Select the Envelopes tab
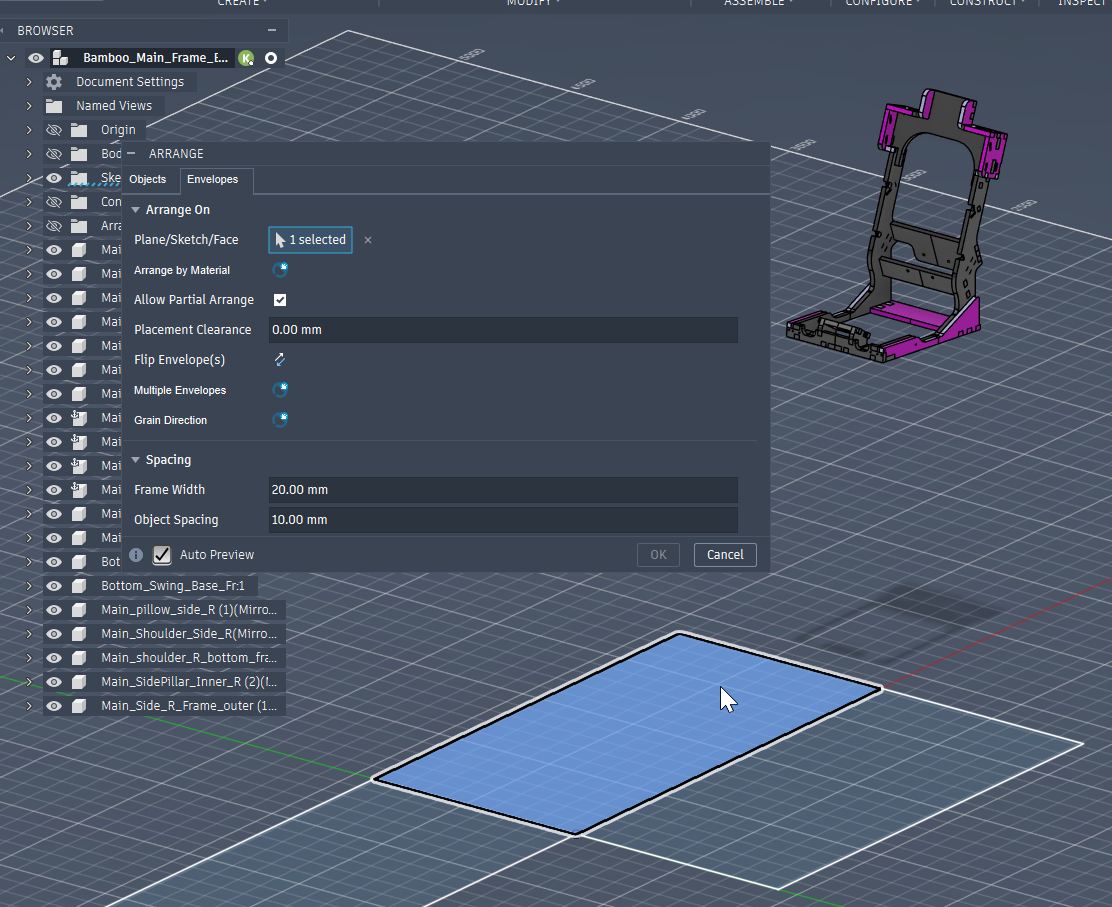The image size is (1112, 907). (213, 180)
